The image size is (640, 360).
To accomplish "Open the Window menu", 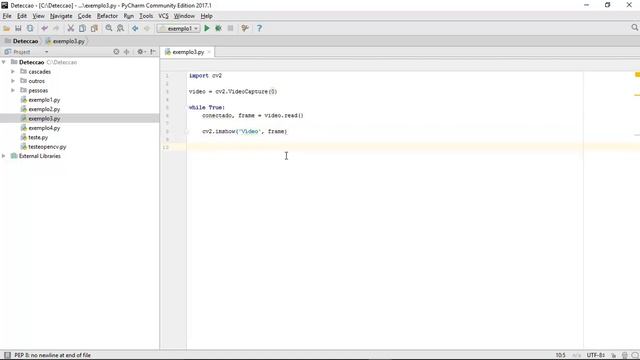I will coord(184,16).
